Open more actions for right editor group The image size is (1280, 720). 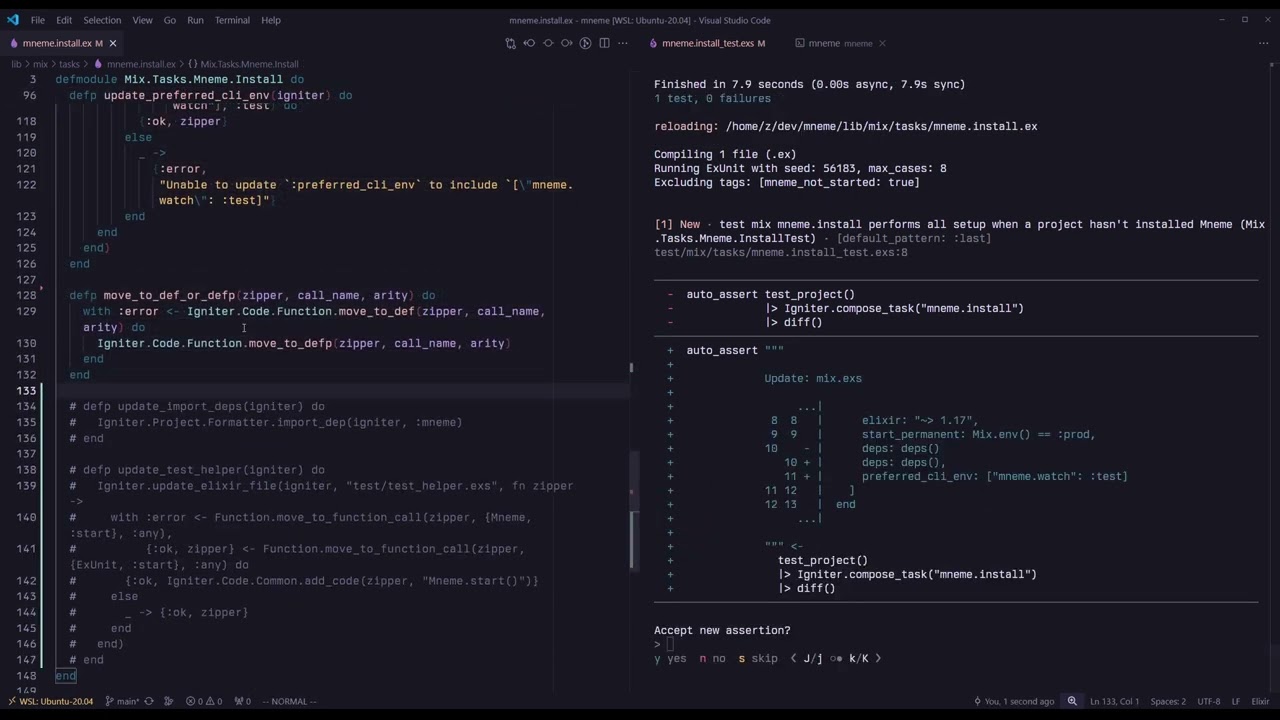pyautogui.click(x=1263, y=43)
